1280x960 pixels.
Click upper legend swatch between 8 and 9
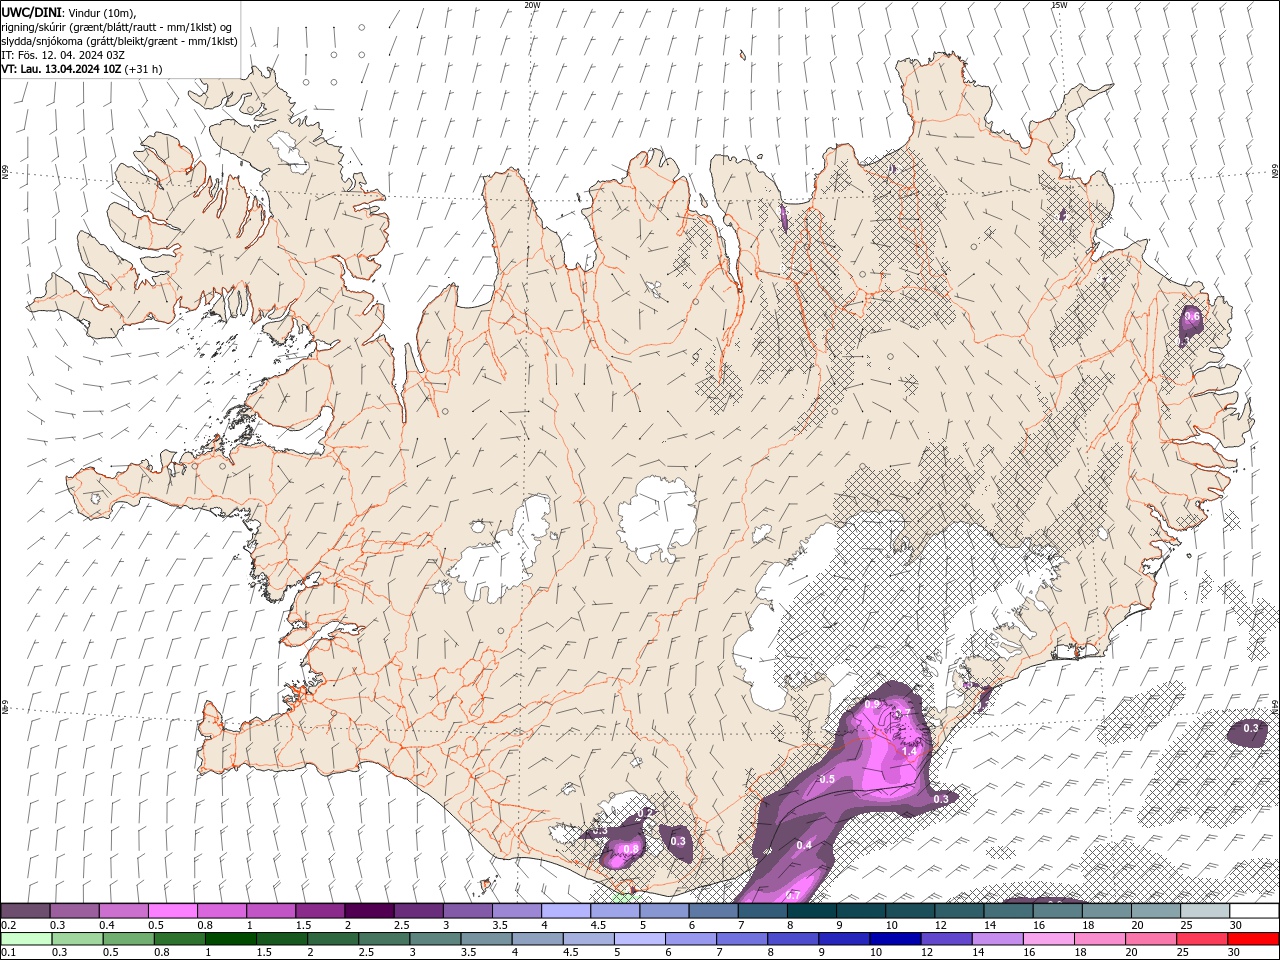tap(811, 911)
